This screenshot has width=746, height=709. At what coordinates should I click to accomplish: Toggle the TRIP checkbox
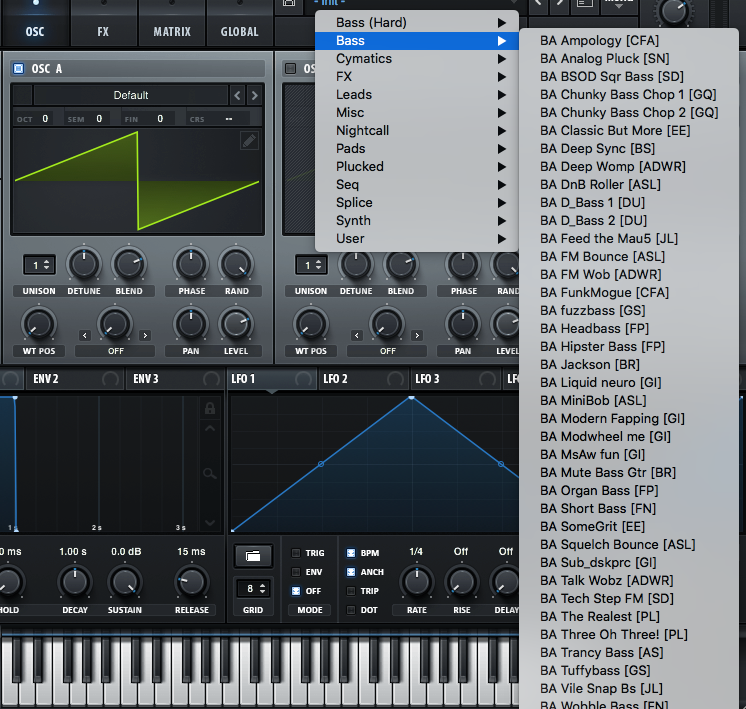(351, 591)
